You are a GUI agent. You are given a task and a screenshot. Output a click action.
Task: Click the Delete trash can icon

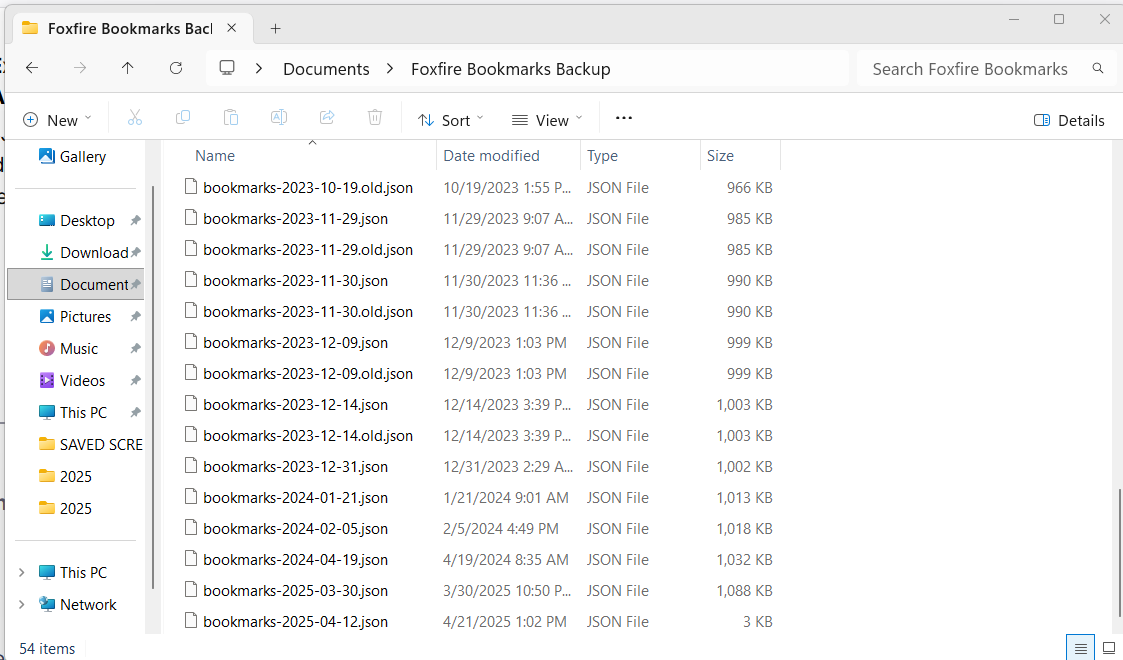click(375, 118)
